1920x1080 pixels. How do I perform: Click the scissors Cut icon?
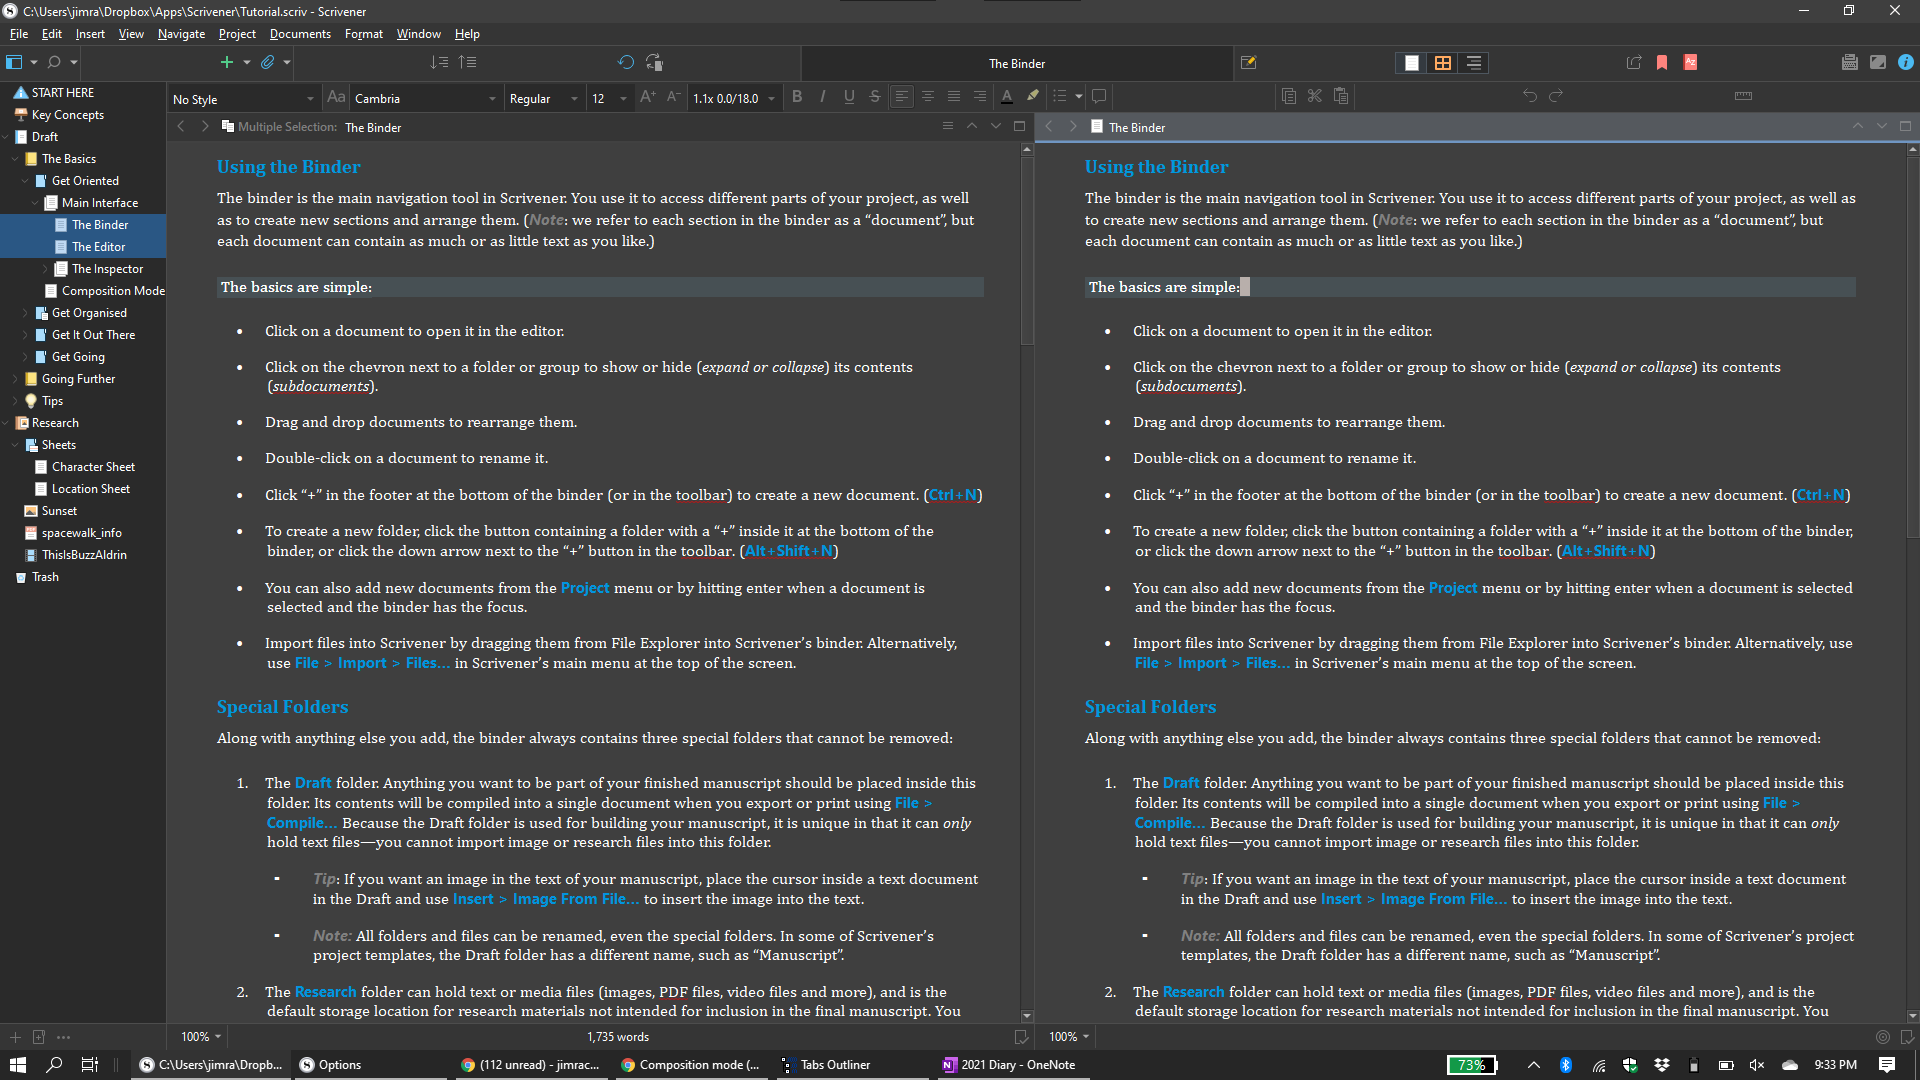[x=1315, y=97]
